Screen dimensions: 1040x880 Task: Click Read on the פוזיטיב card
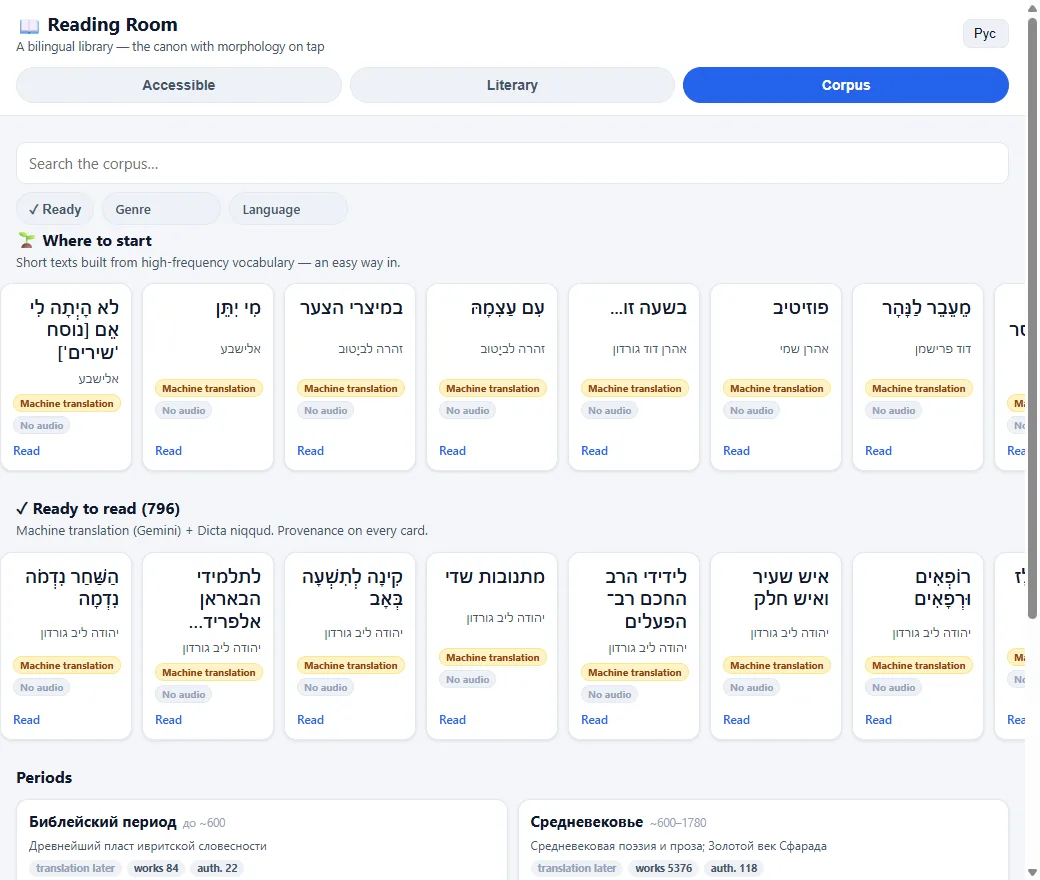pyautogui.click(x=736, y=451)
